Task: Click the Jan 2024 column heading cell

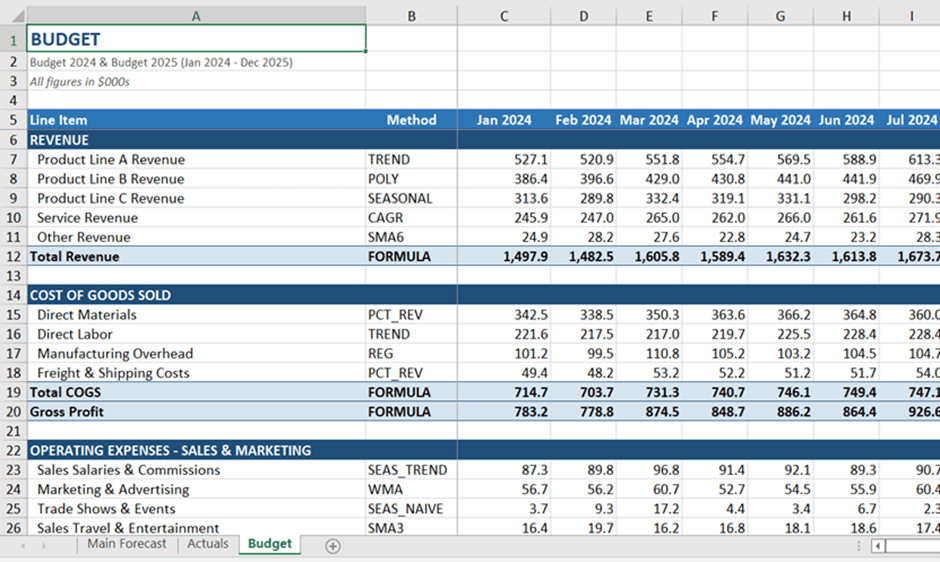Action: click(504, 120)
